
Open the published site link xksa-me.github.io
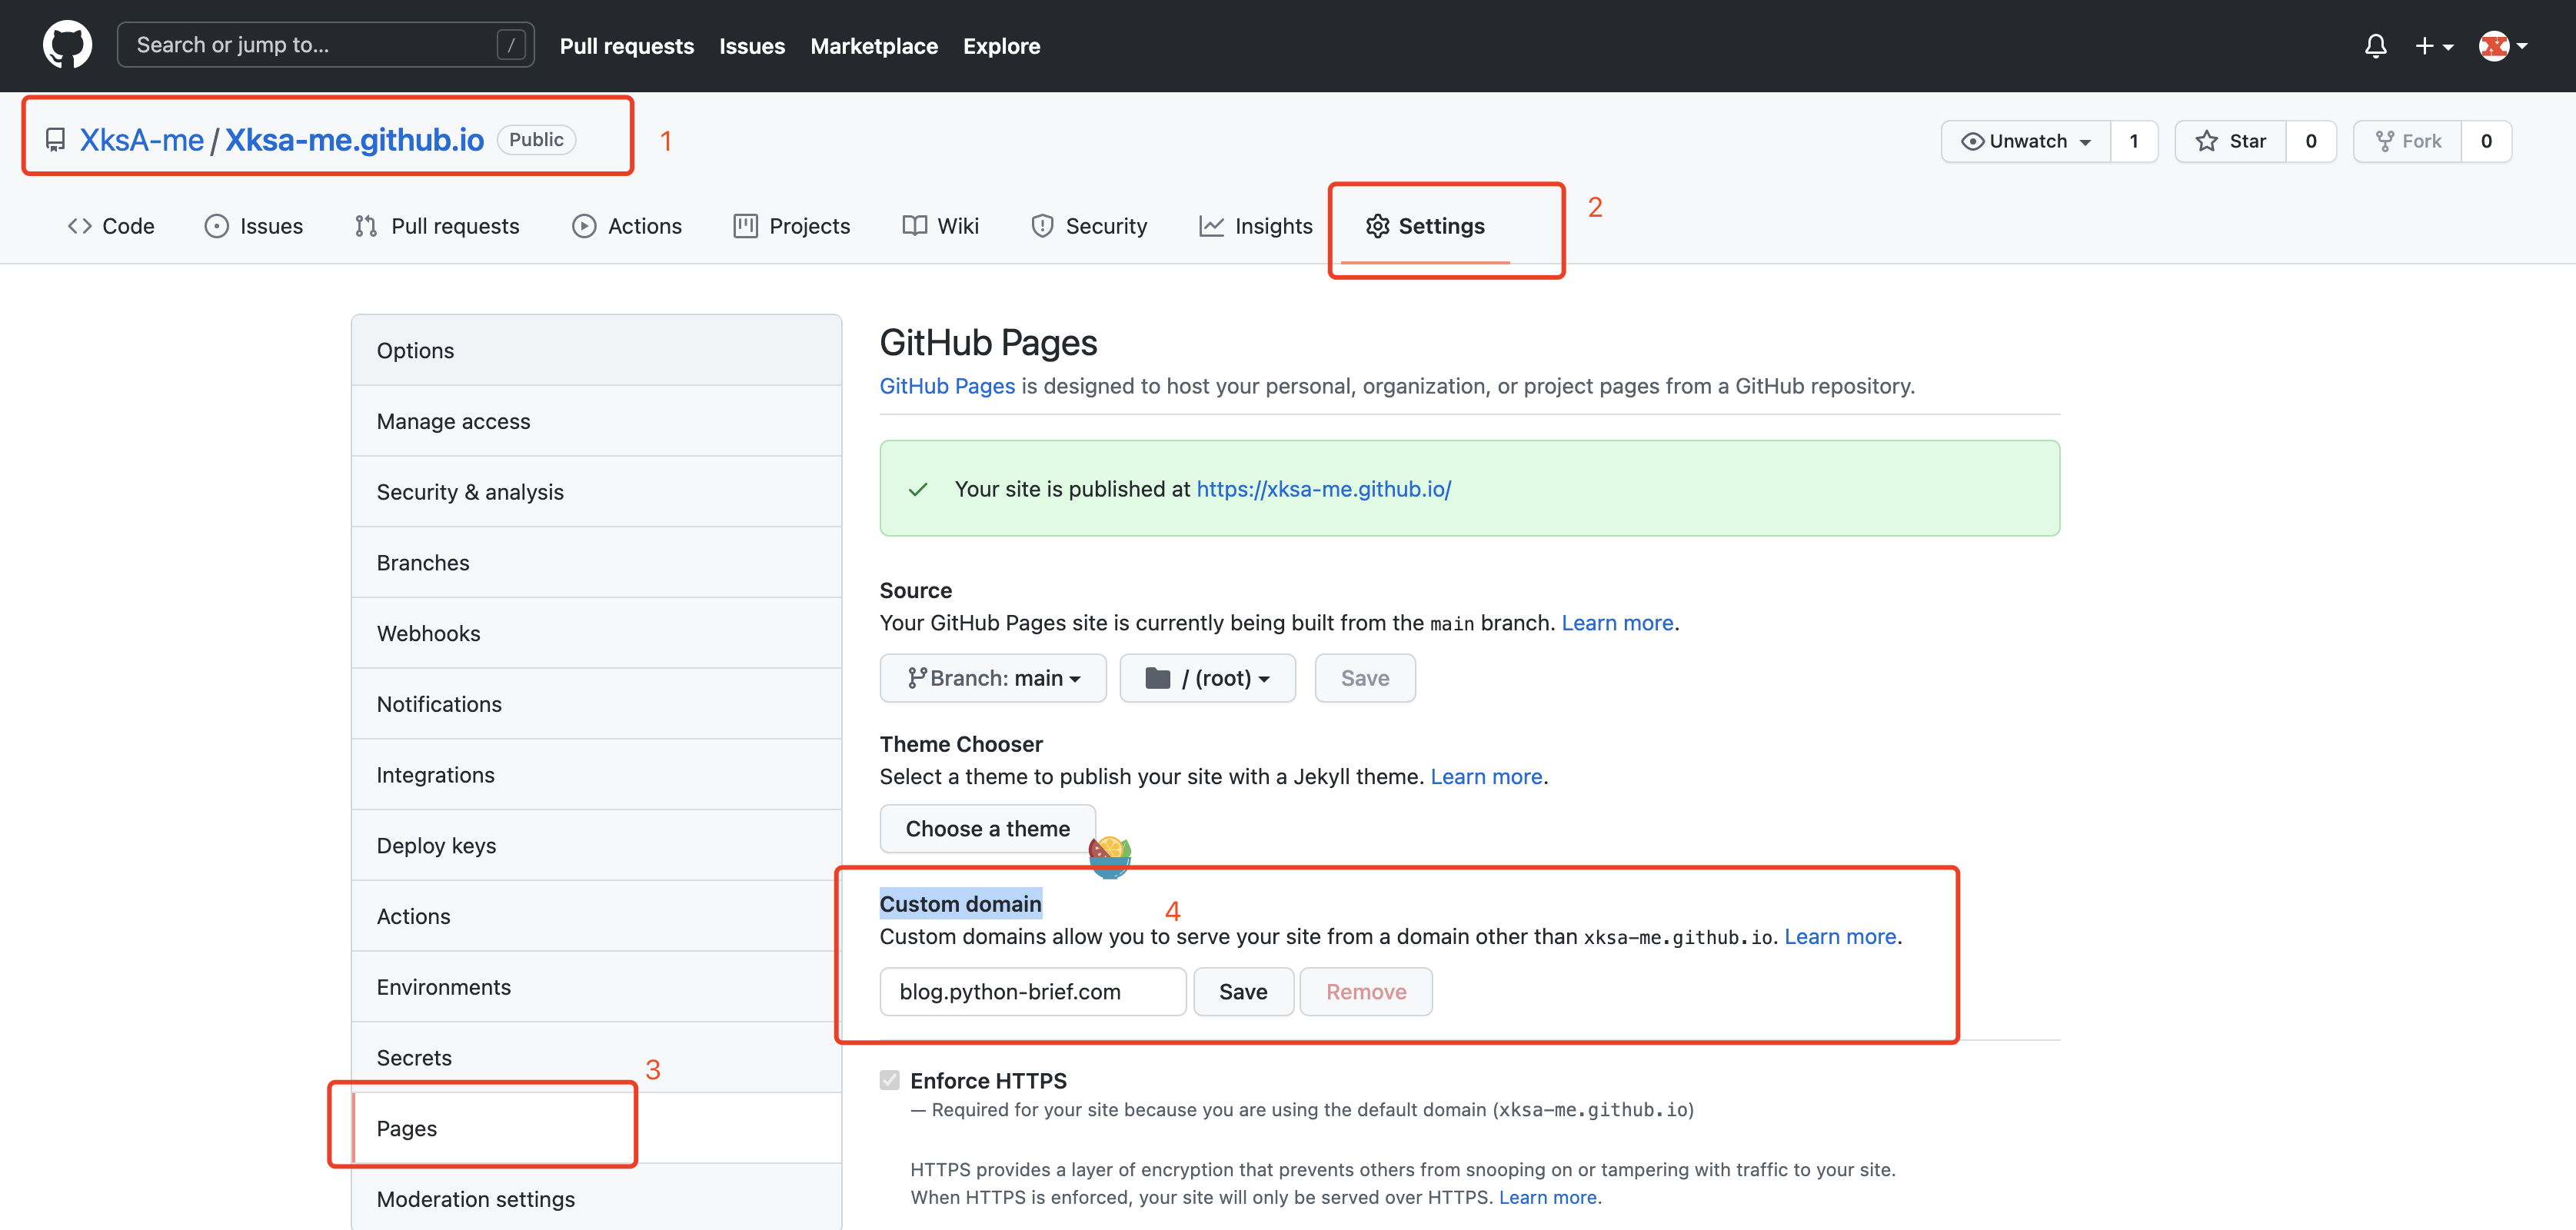[1323, 489]
